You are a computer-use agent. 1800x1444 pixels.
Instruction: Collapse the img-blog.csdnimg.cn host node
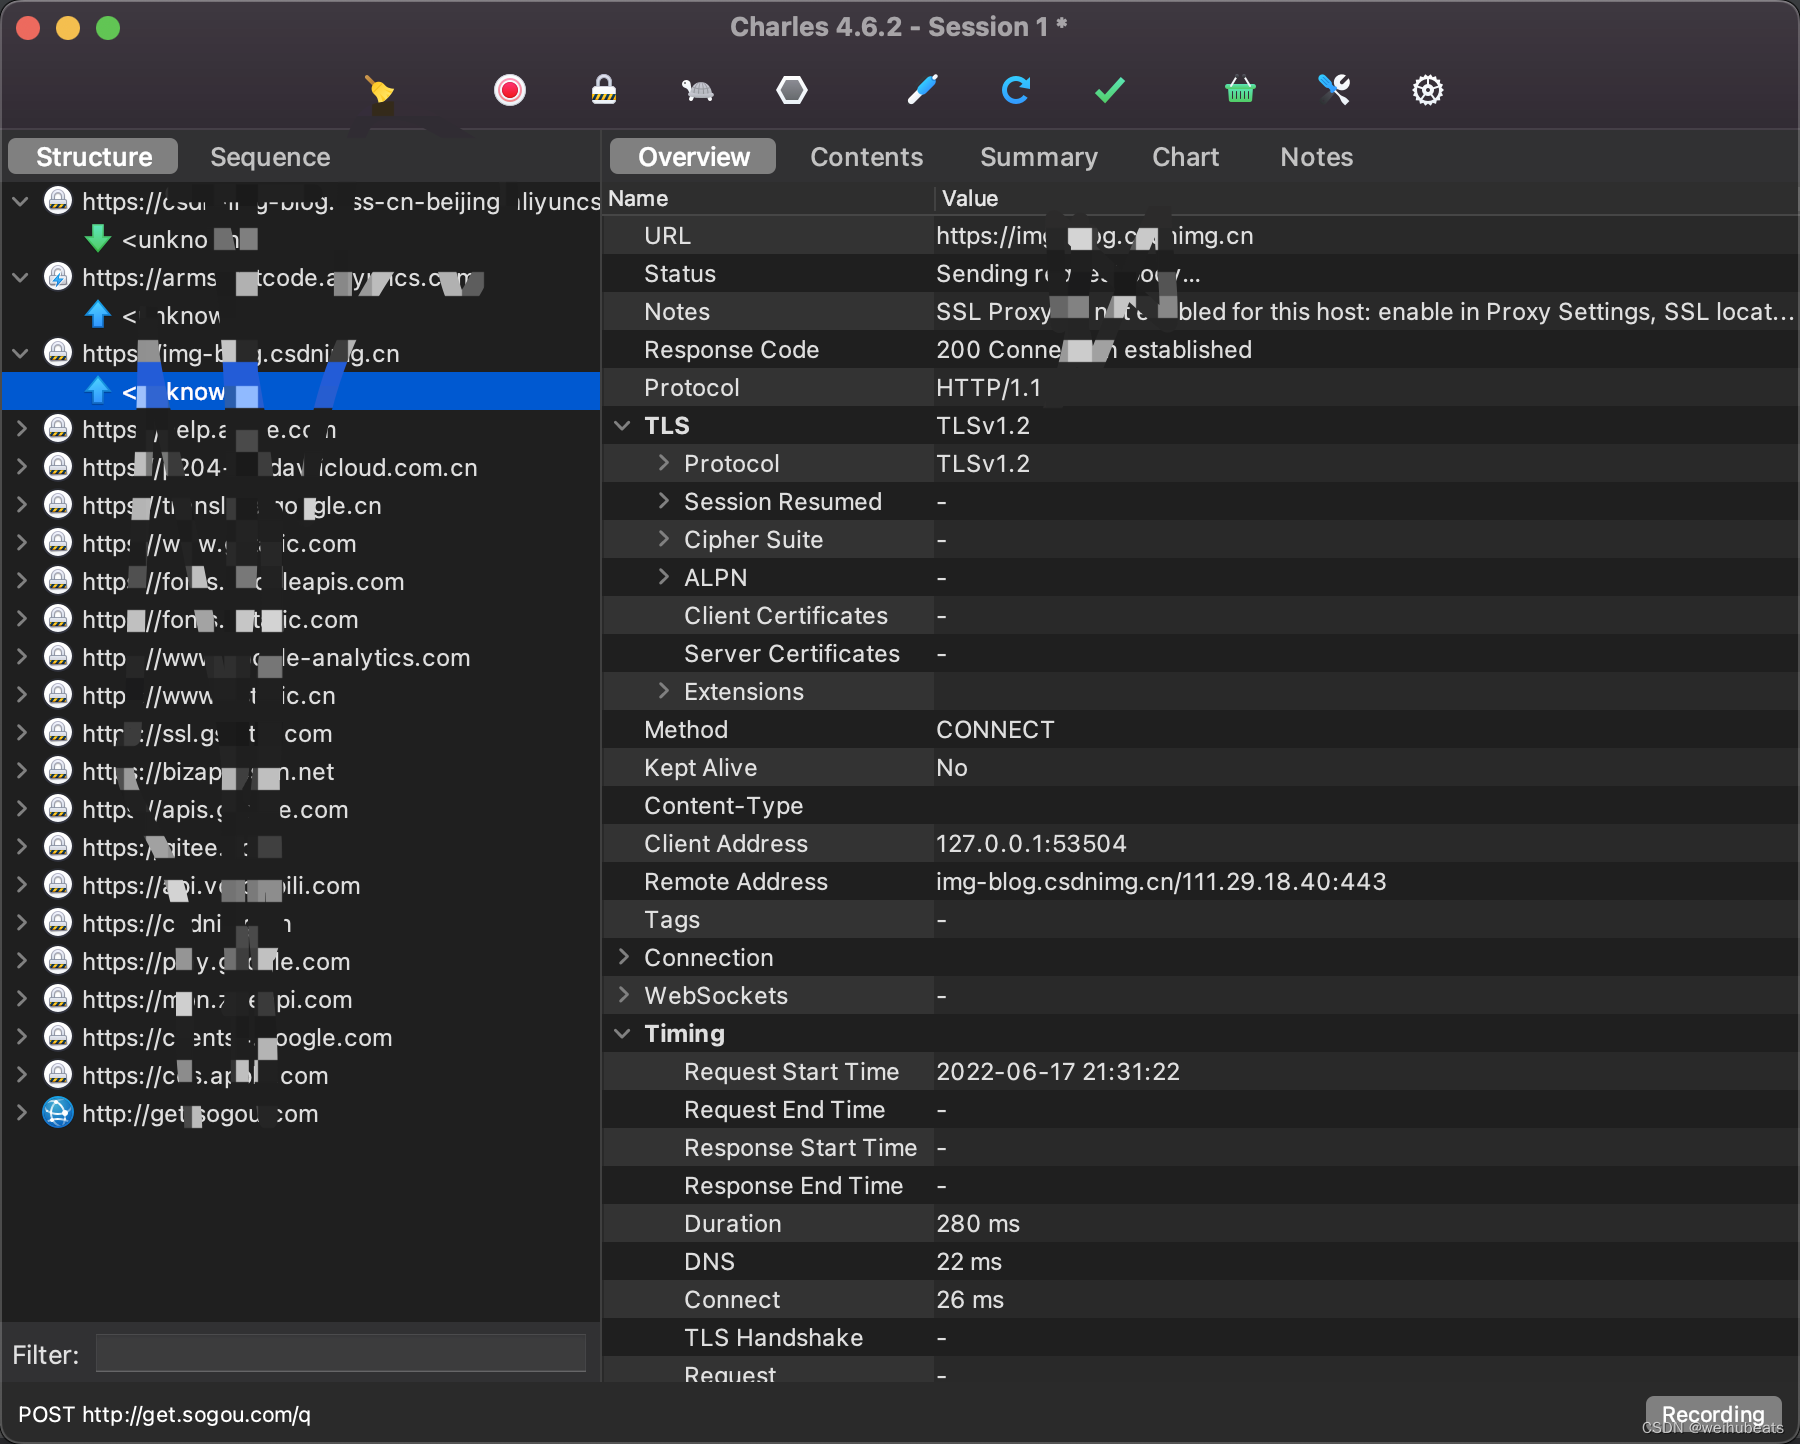click(x=20, y=354)
